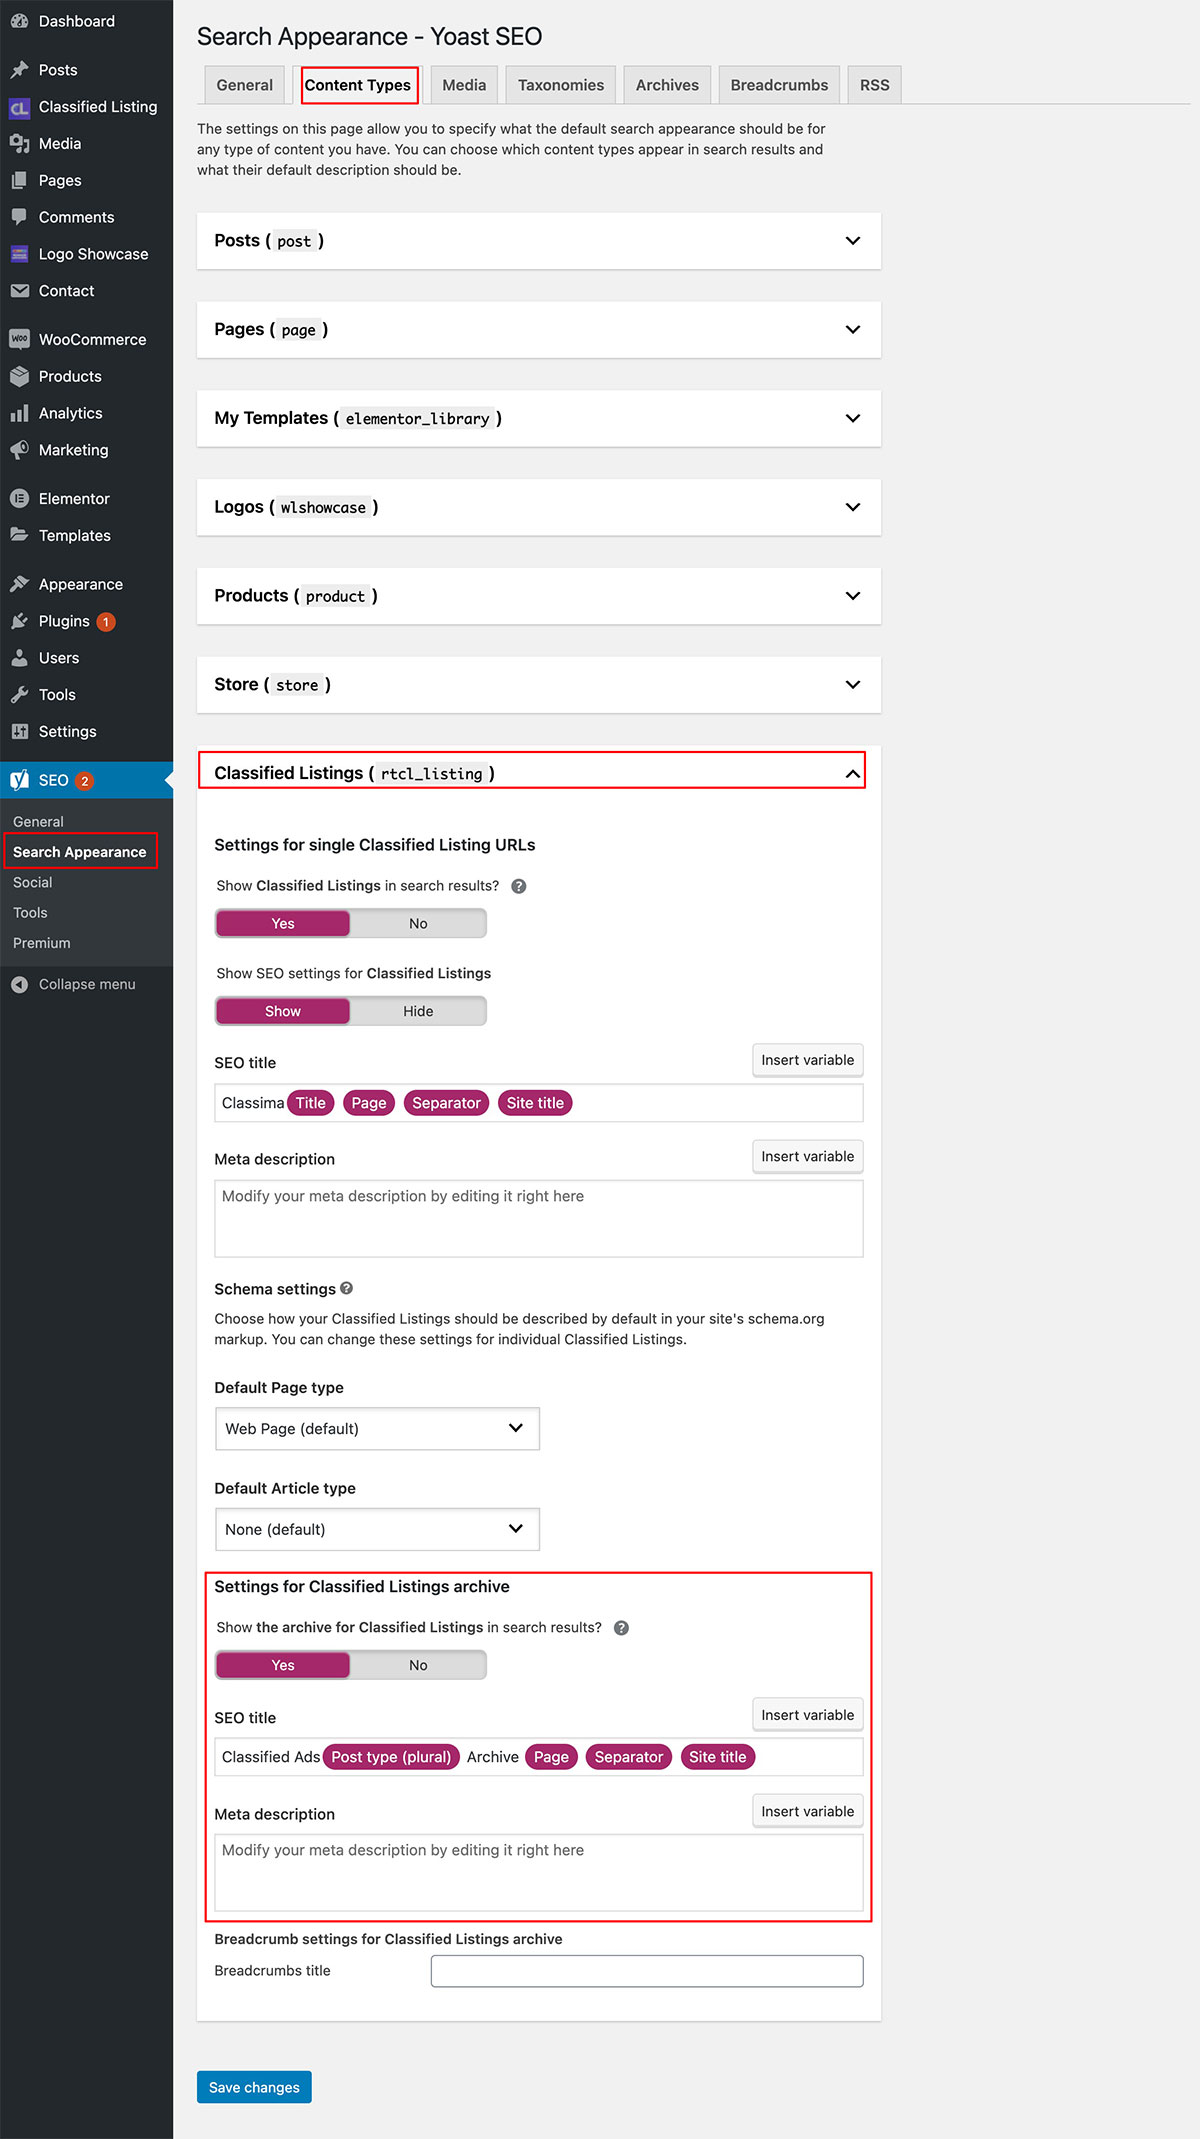Choose Hide for SEO settings toggle
Screen dimensions: 1200x2139
[418, 1012]
